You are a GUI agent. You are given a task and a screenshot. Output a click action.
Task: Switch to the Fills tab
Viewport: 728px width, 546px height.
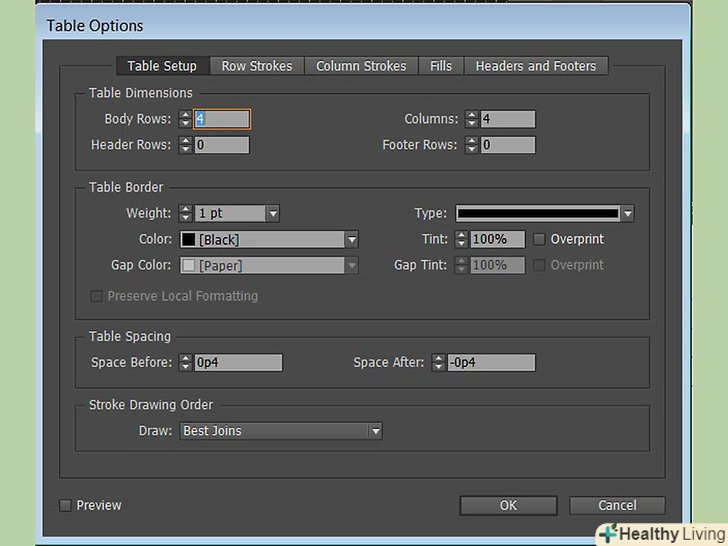tap(441, 66)
